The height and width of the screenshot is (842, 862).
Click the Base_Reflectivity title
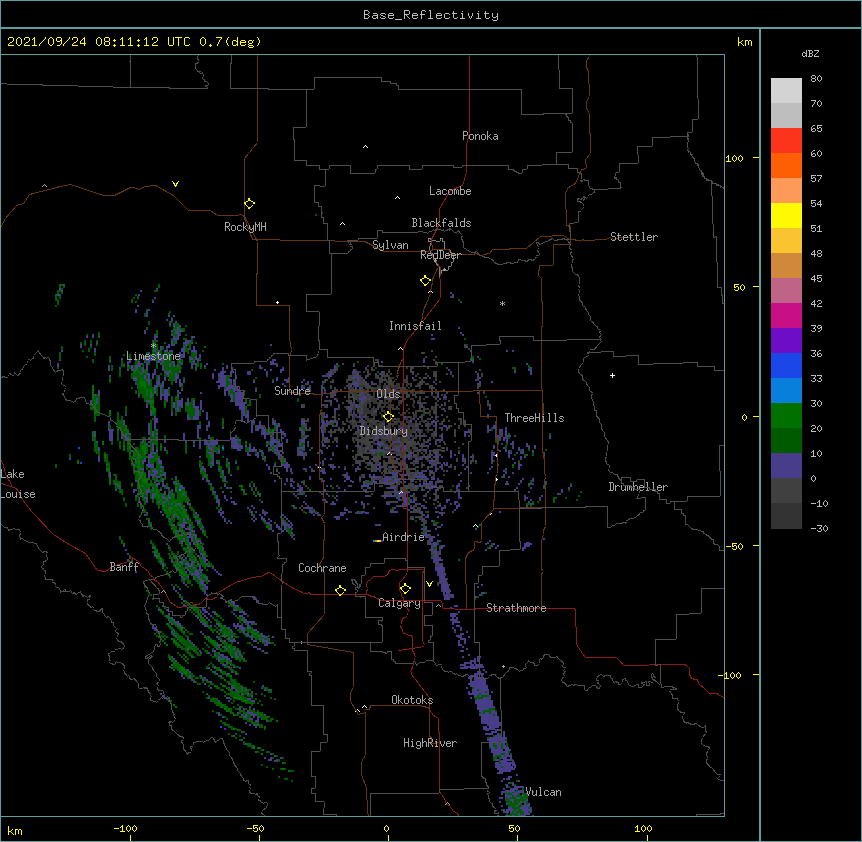coord(431,15)
